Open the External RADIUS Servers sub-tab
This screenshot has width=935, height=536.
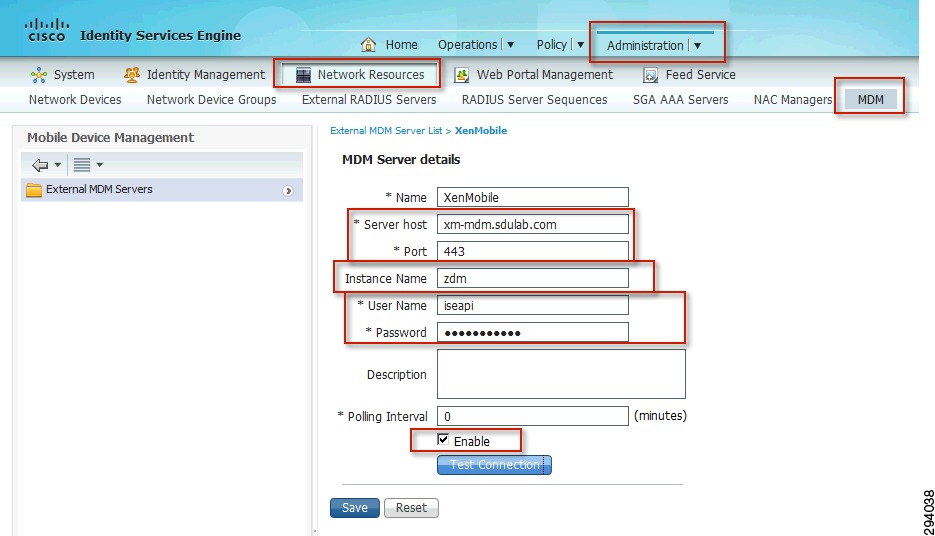click(x=369, y=100)
